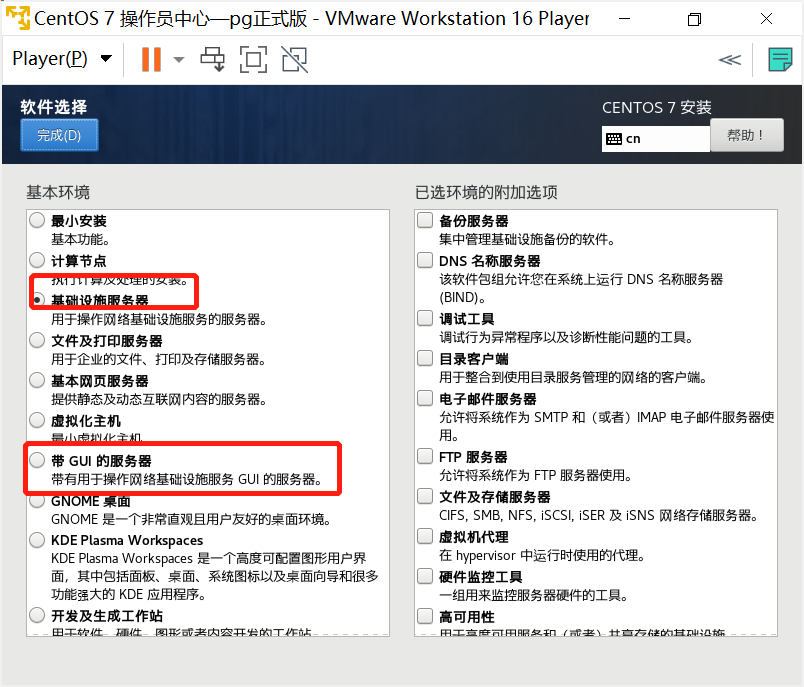The image size is (804, 687).
Task: Click the 已选环境的附加选项 heading
Action: (x=486, y=192)
